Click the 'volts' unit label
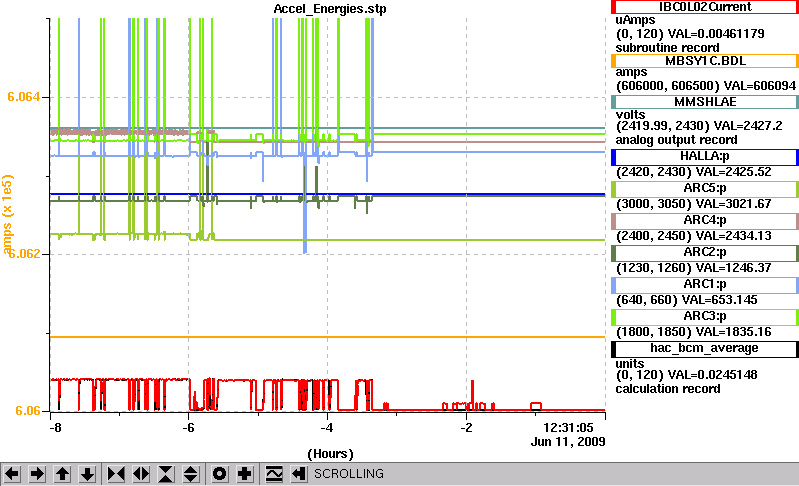Image resolution: width=799 pixels, height=486 pixels. pos(630,115)
